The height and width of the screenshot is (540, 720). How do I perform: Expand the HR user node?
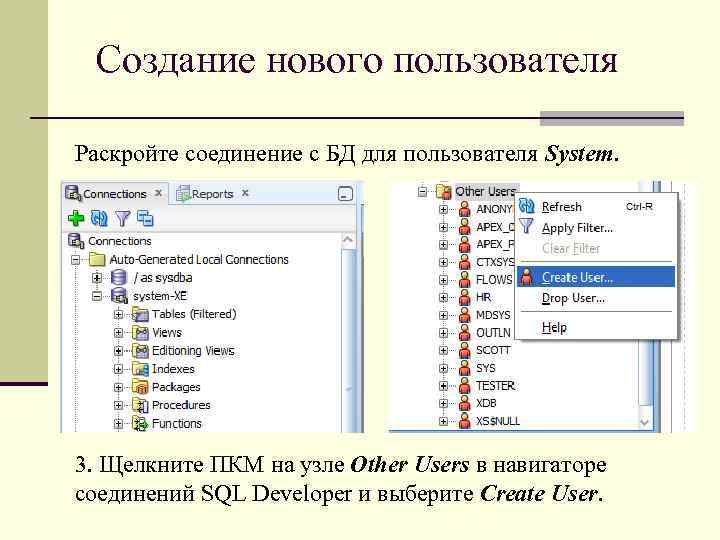coord(443,298)
